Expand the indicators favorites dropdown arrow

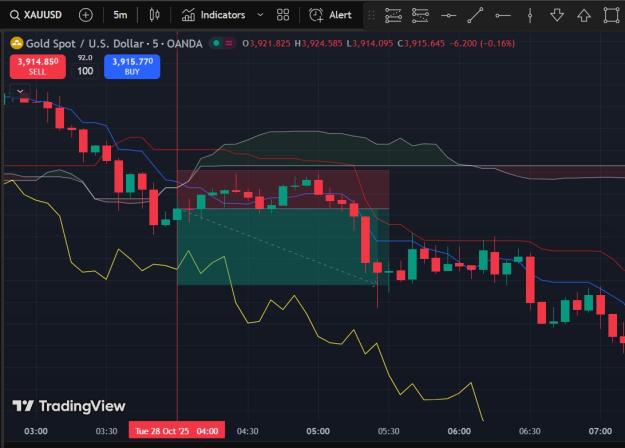tap(260, 15)
